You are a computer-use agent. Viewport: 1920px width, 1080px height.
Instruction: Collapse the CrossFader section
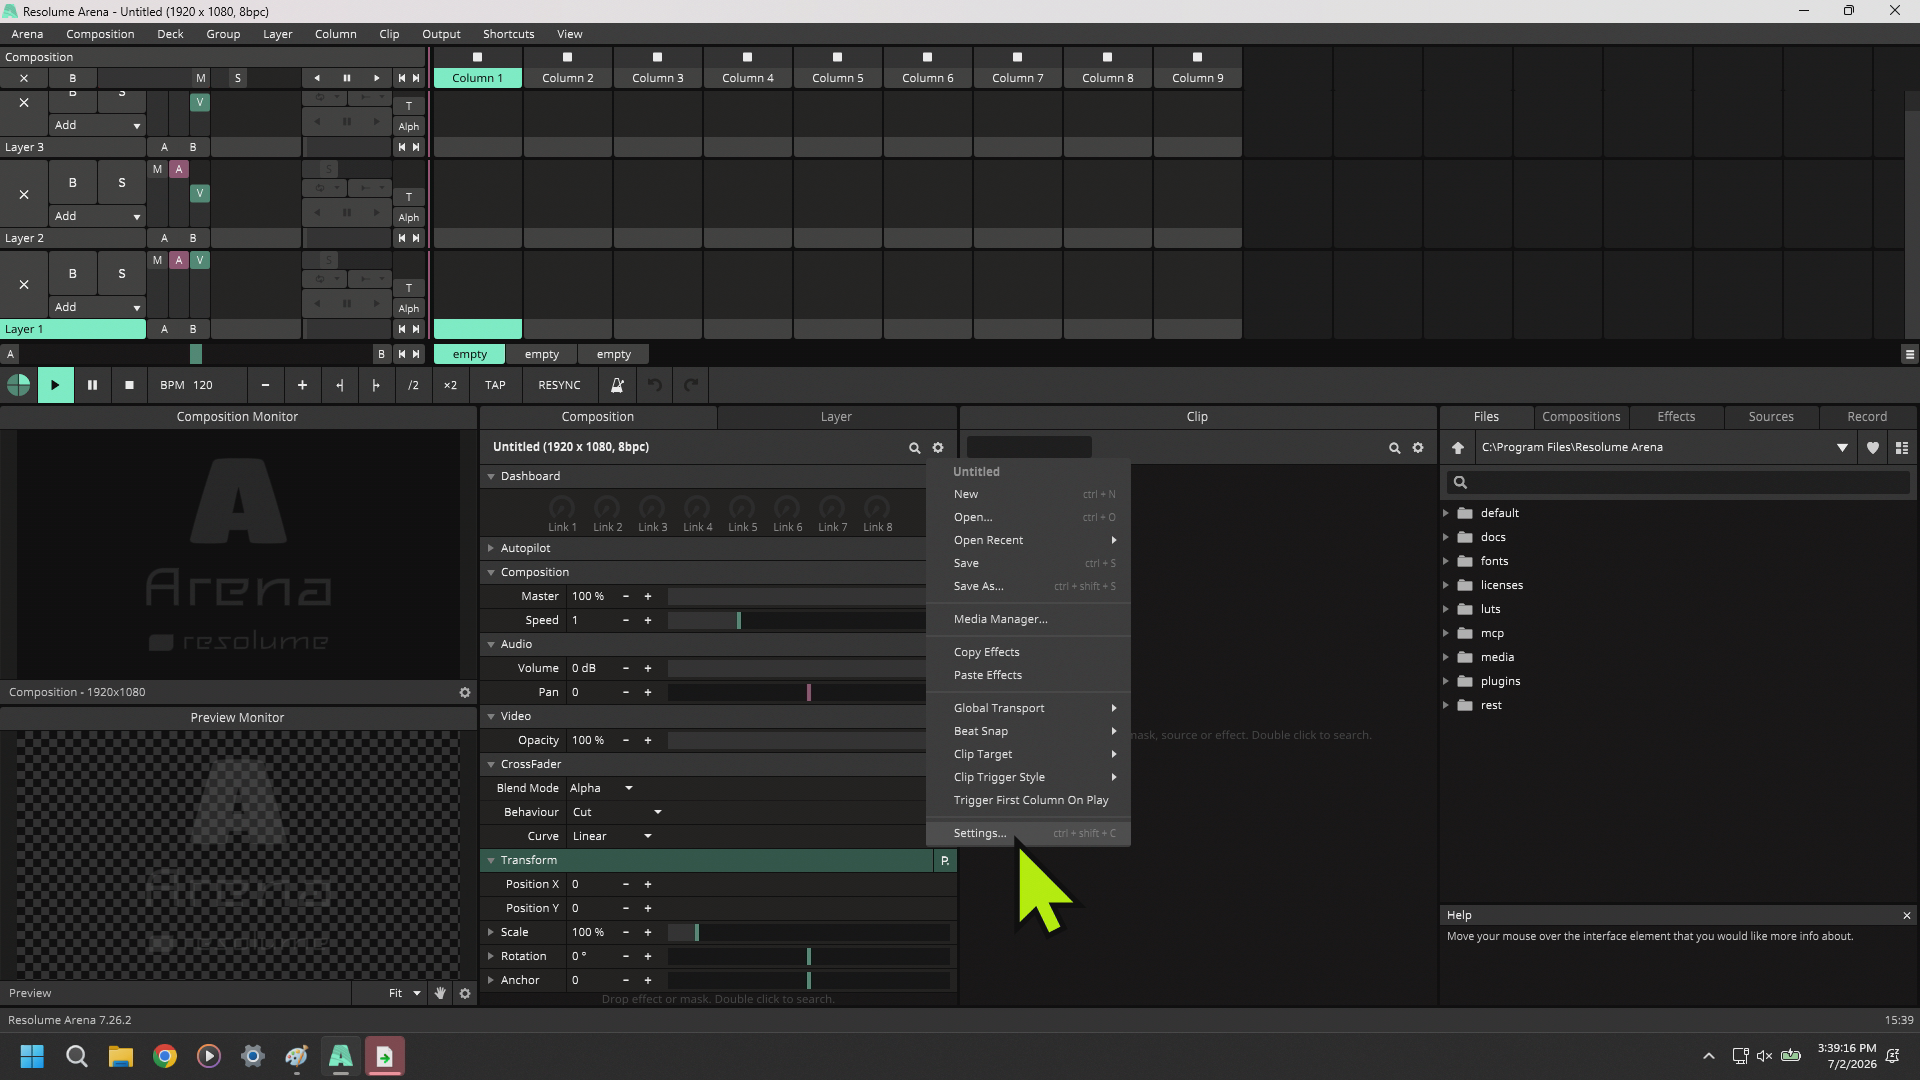pyautogui.click(x=491, y=764)
